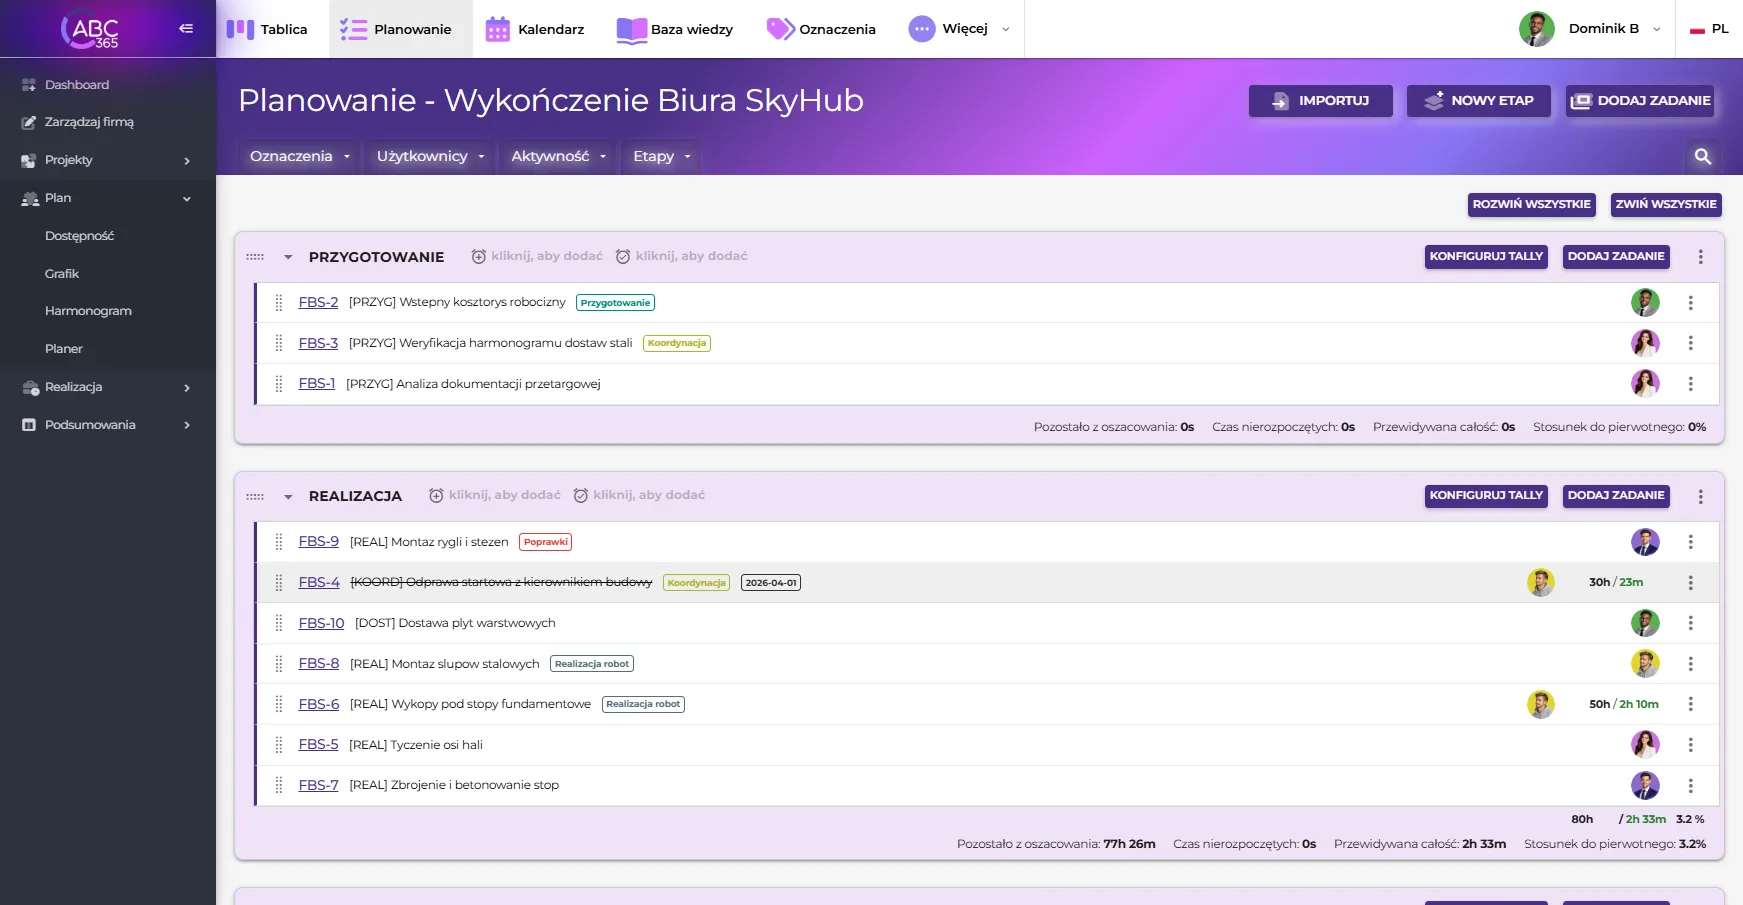Open options menu for task FBS-1
The height and width of the screenshot is (905, 1743).
click(x=1691, y=383)
